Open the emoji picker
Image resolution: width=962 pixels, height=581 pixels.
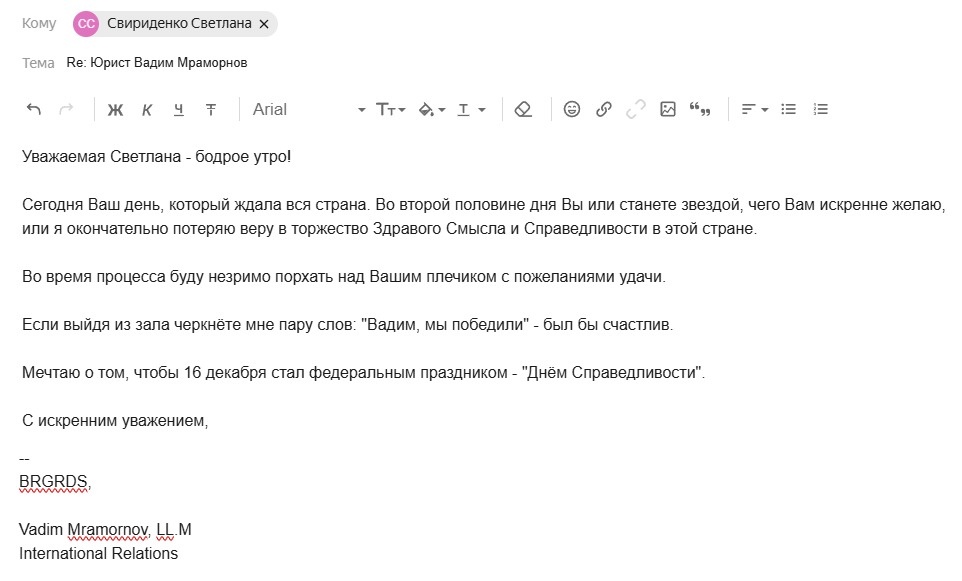(x=572, y=109)
